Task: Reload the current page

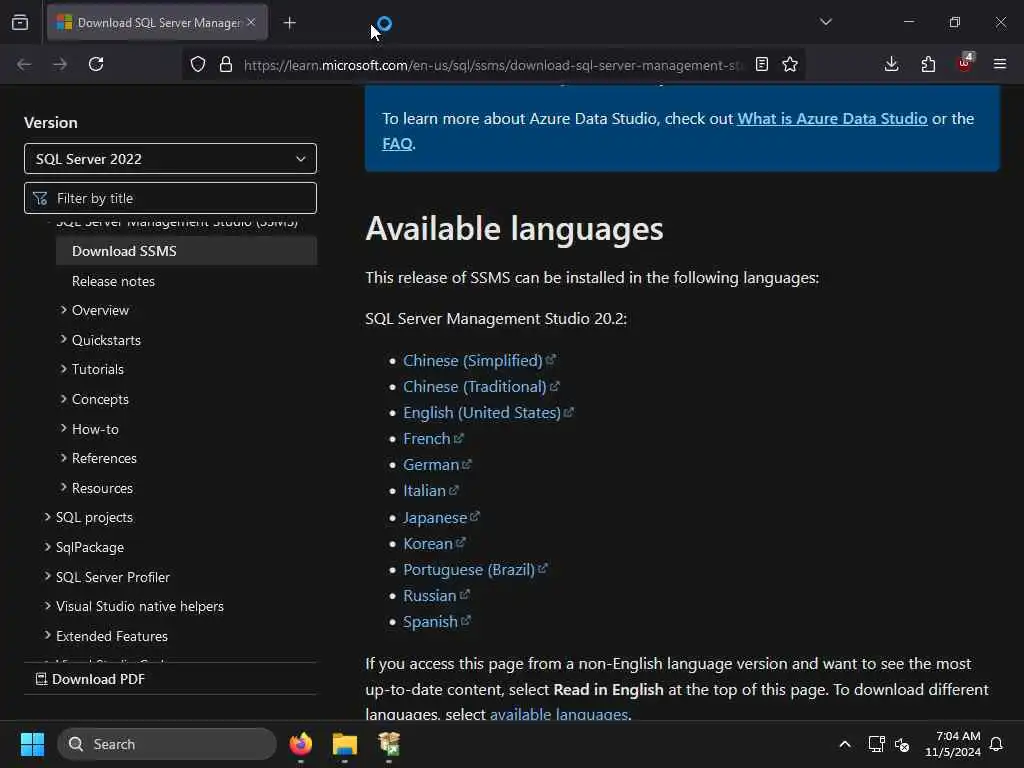Action: [96, 64]
